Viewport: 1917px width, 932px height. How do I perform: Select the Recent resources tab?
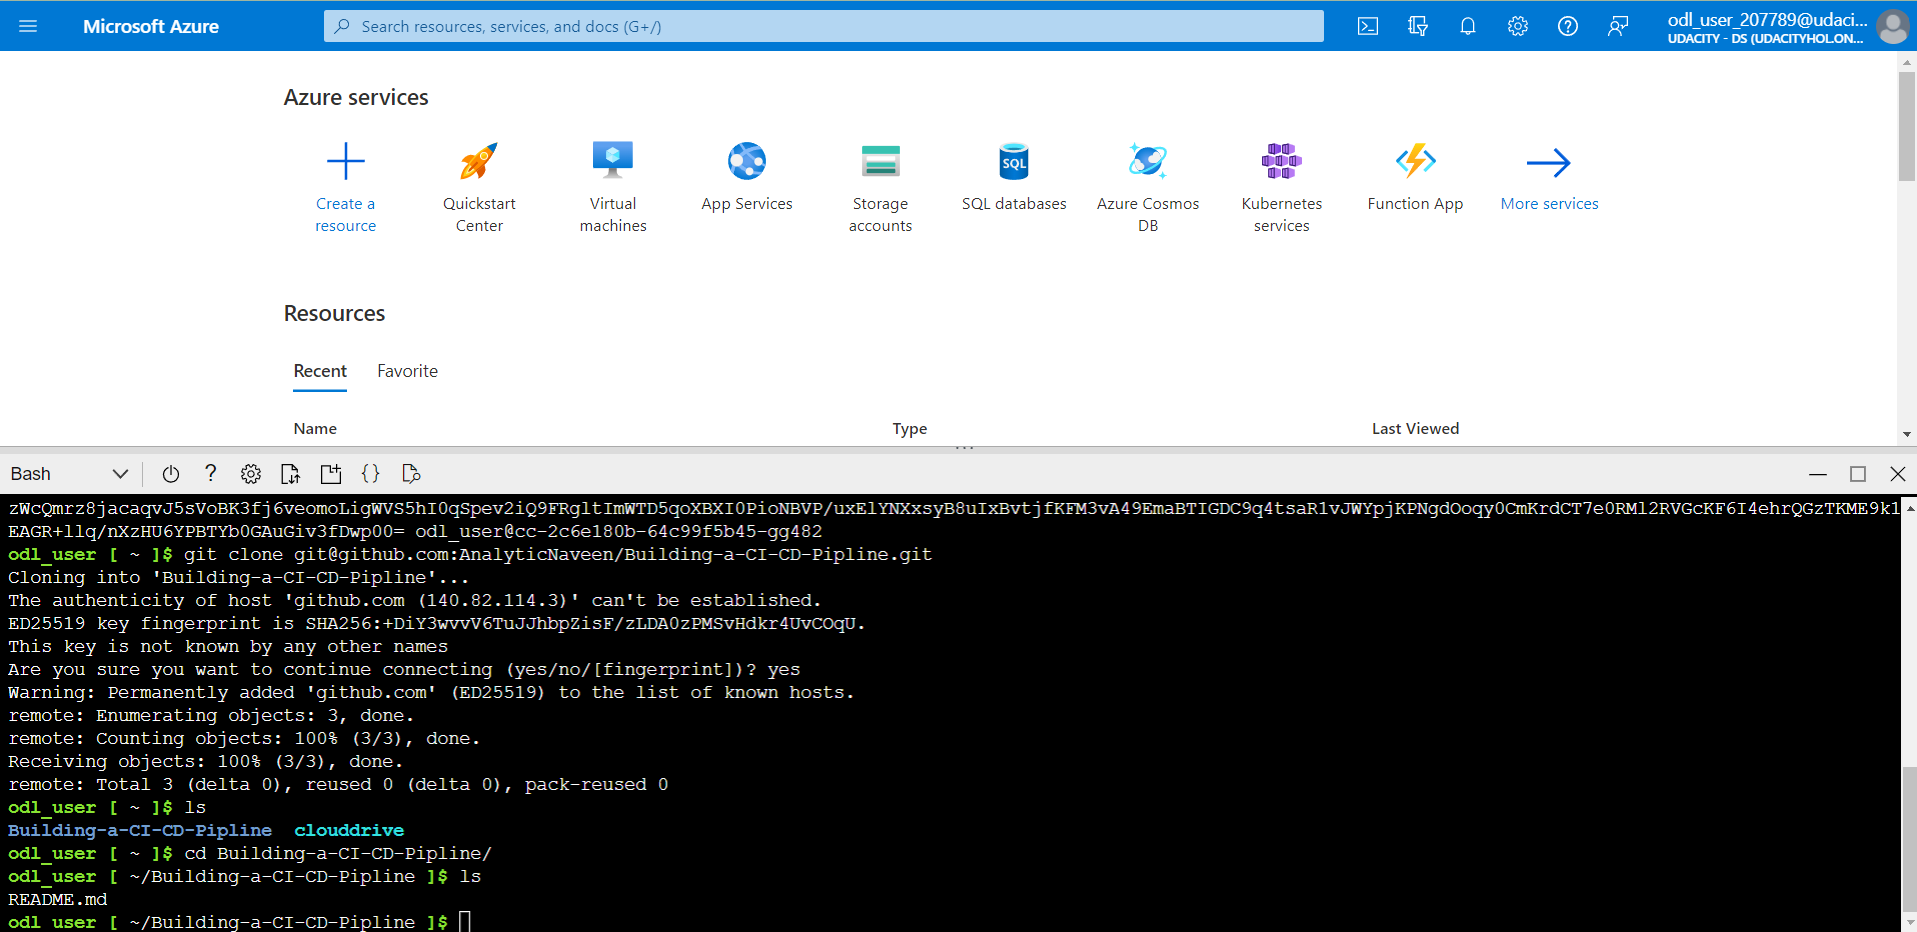[320, 370]
